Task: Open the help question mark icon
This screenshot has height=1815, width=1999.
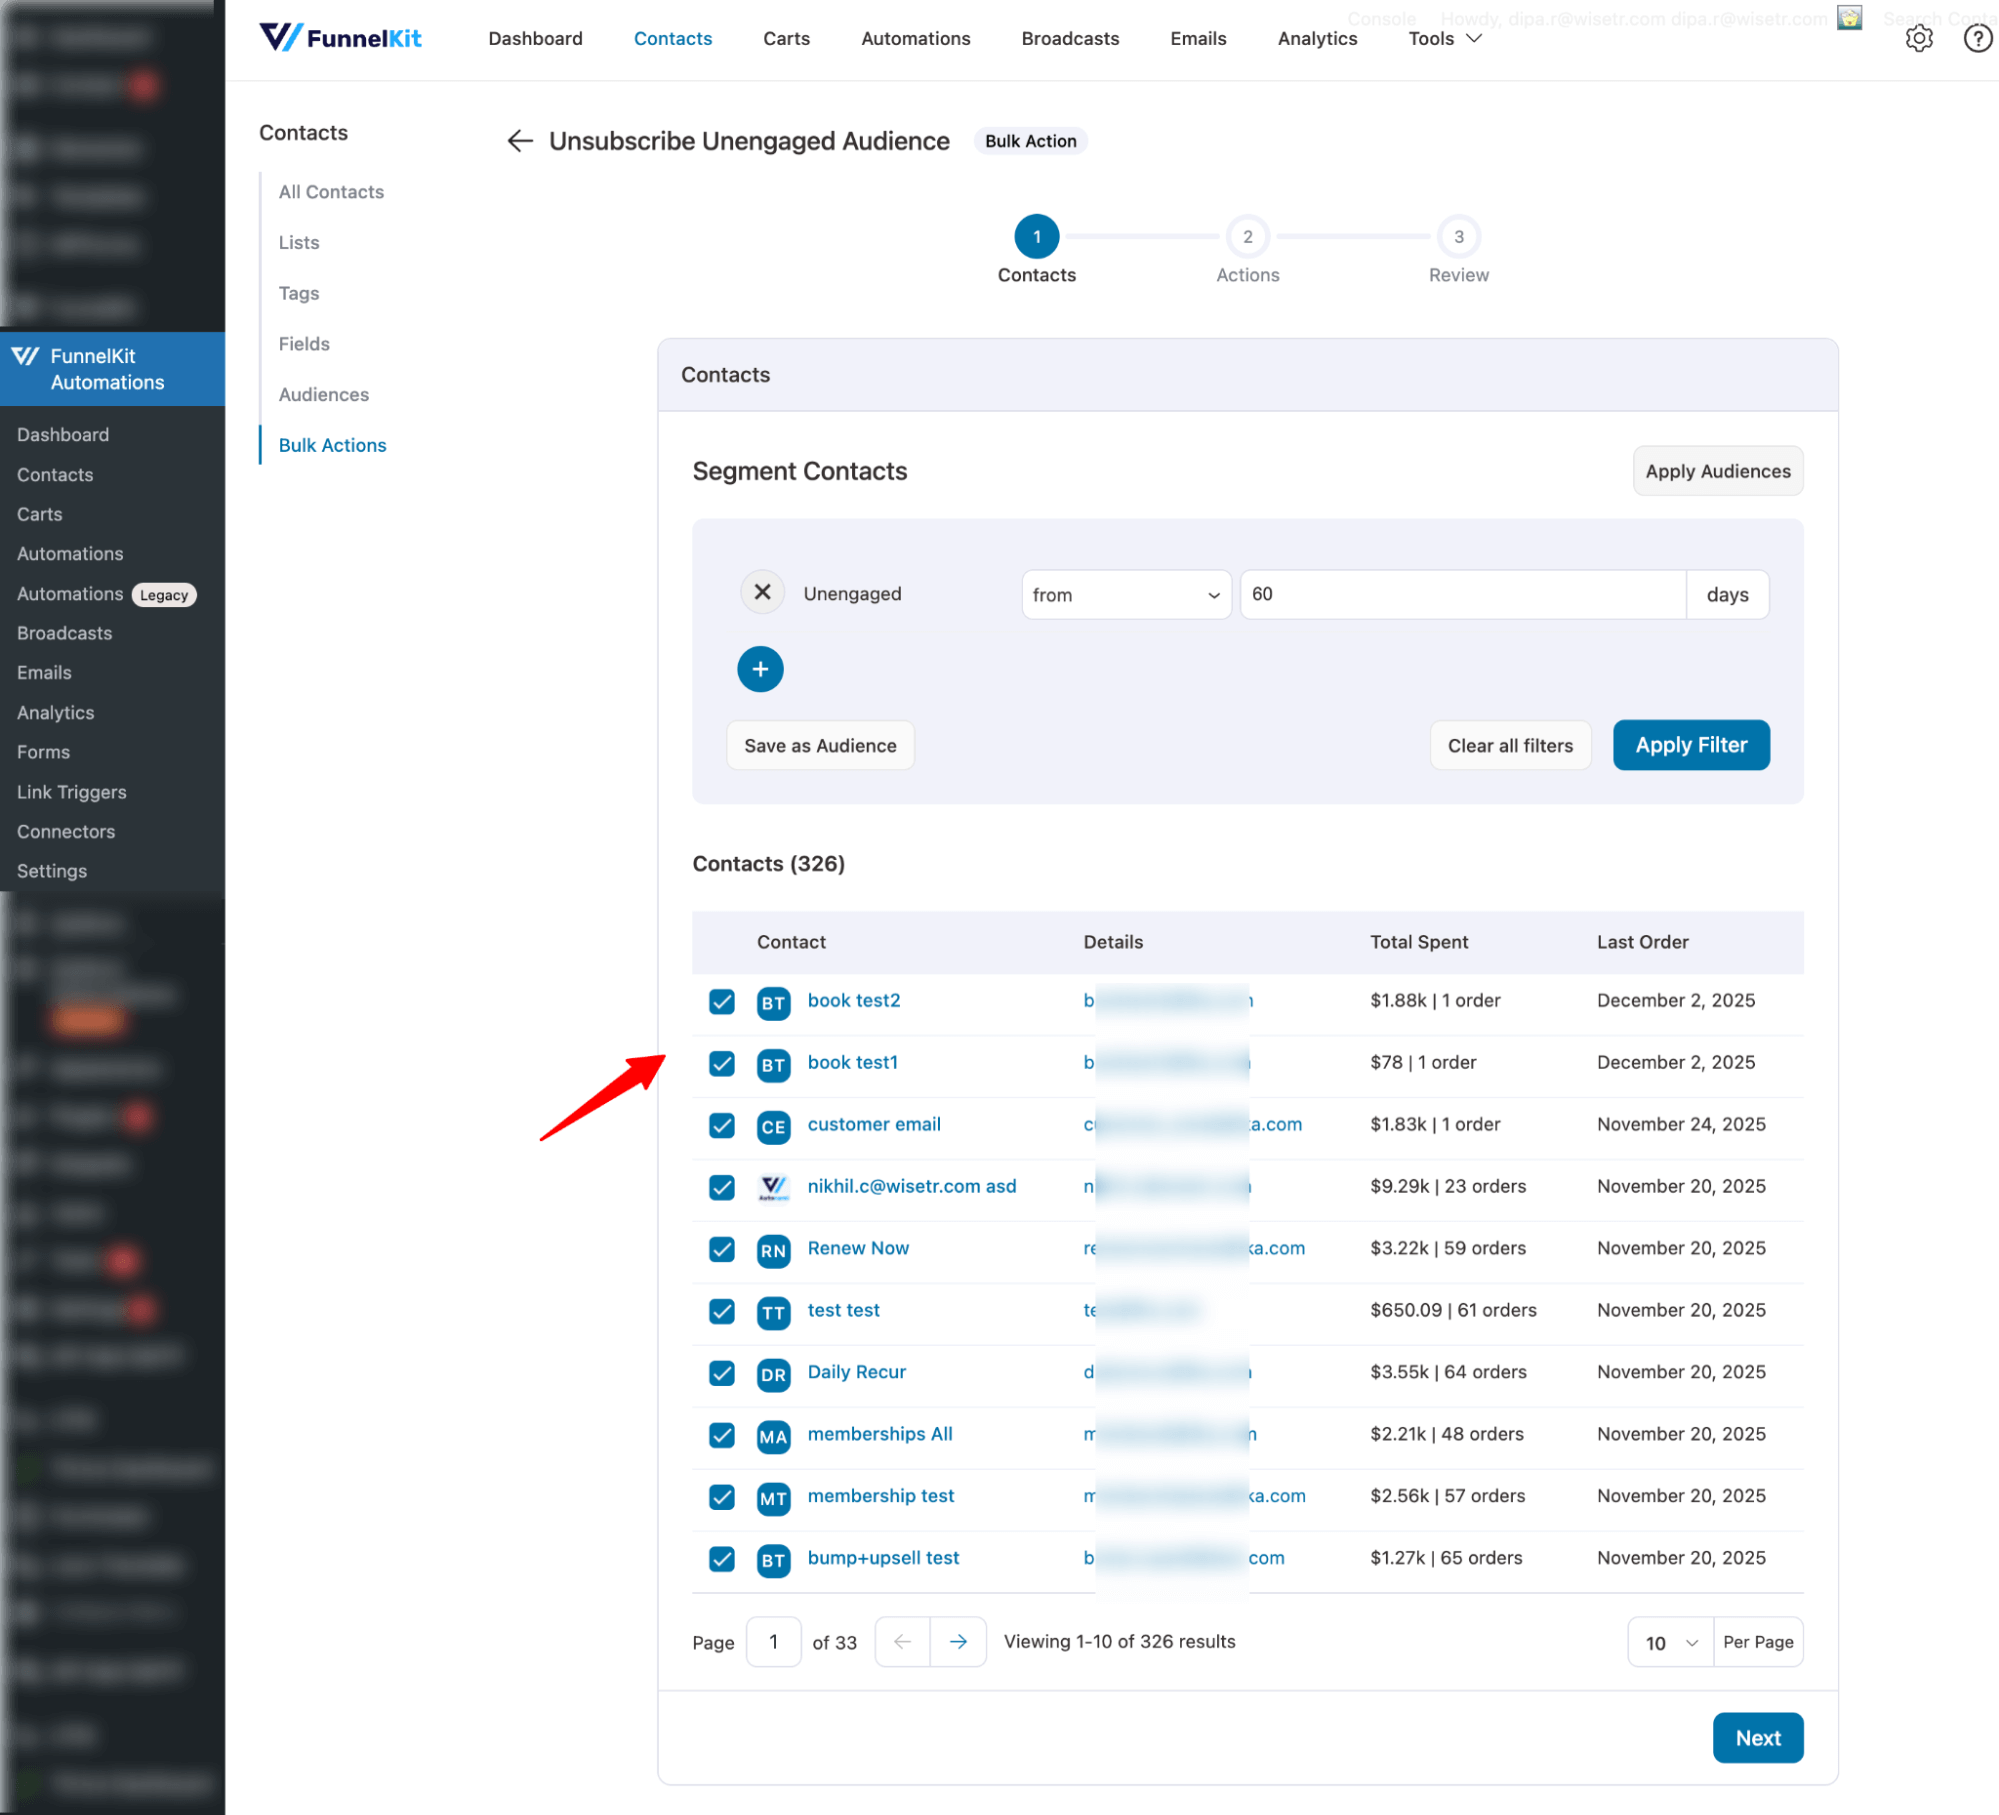Action: coord(1977,39)
